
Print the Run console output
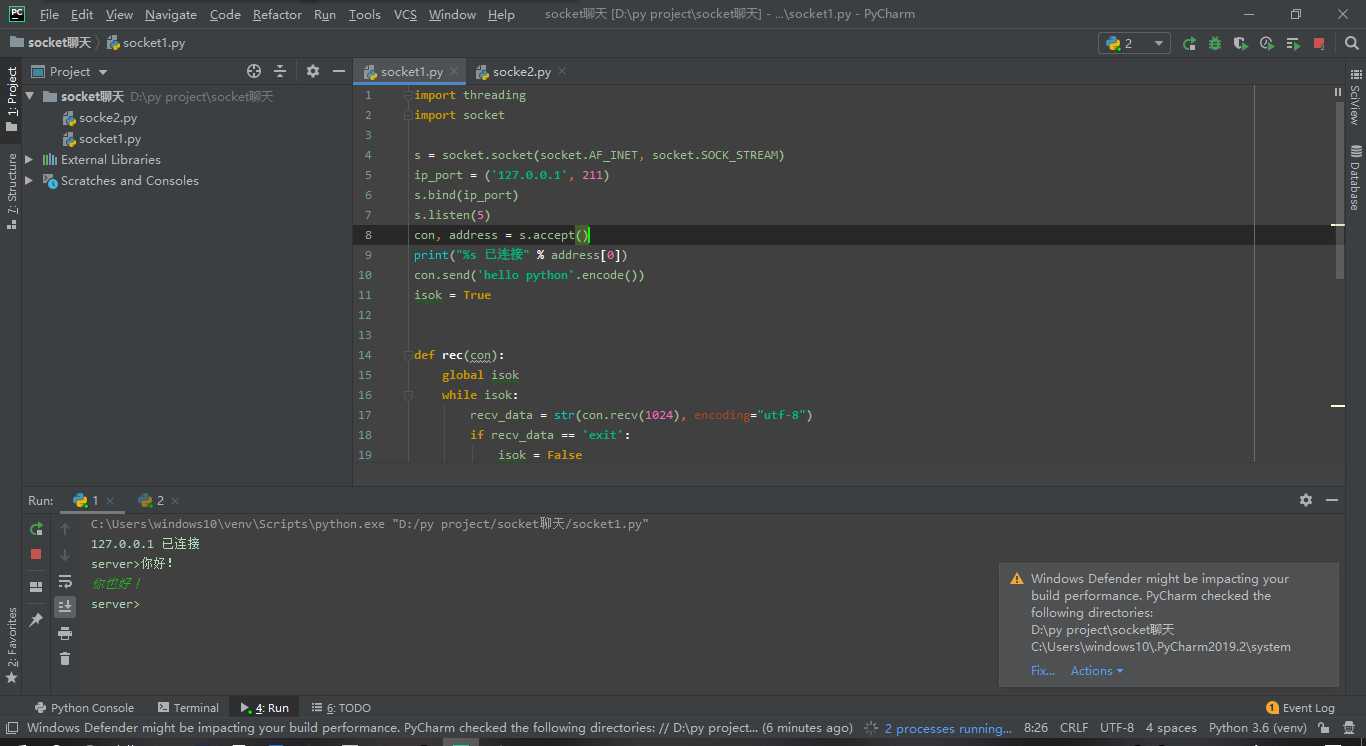[x=65, y=633]
